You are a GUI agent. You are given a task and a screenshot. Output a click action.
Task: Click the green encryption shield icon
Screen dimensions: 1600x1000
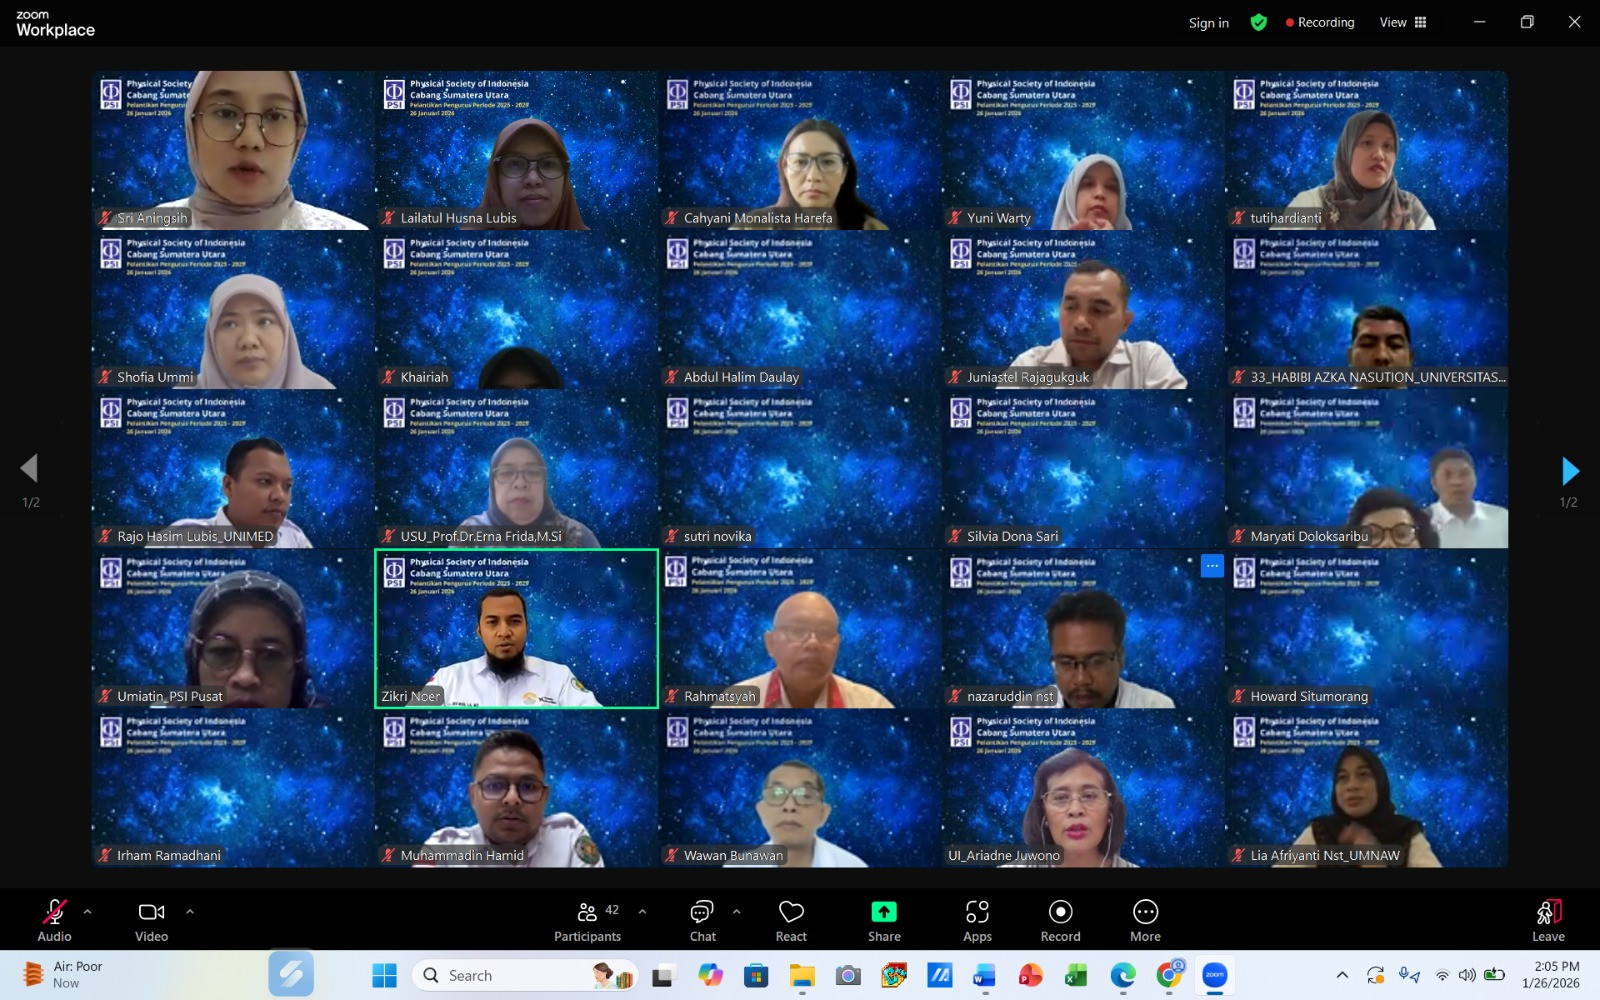(1259, 22)
